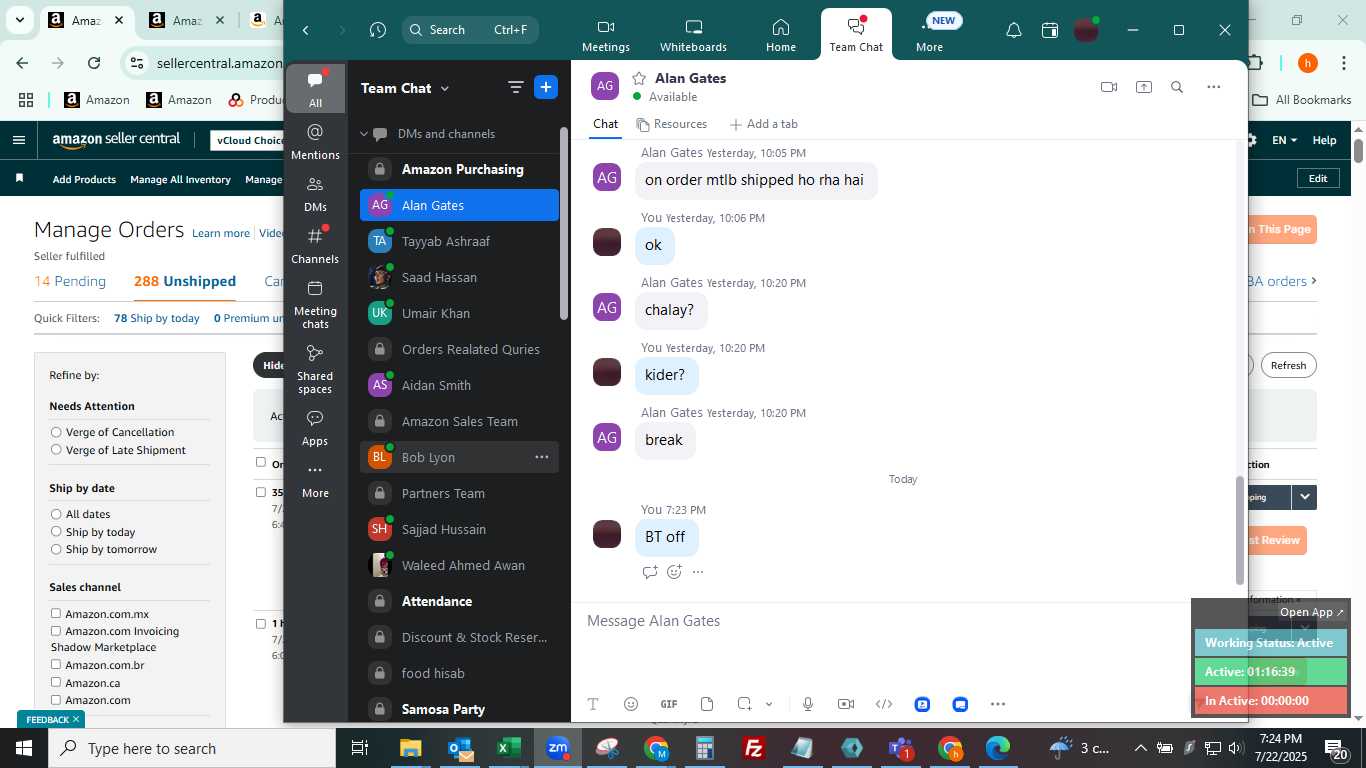Create new chat with plus button
This screenshot has width=1366, height=768.
pos(546,87)
